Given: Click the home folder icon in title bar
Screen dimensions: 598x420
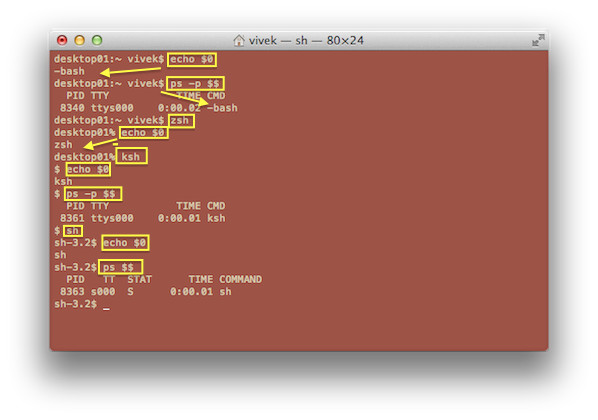Looking at the screenshot, I should 239,40.
